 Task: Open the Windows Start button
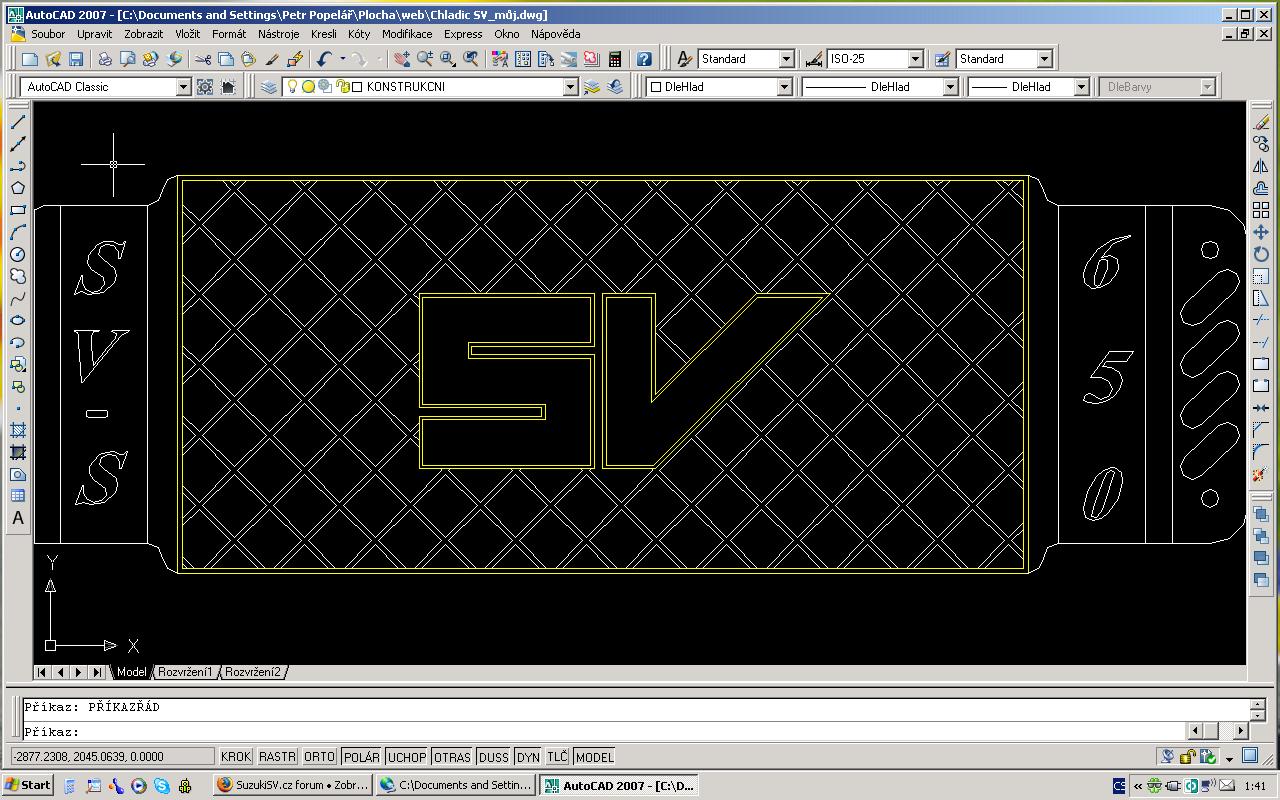pos(28,785)
